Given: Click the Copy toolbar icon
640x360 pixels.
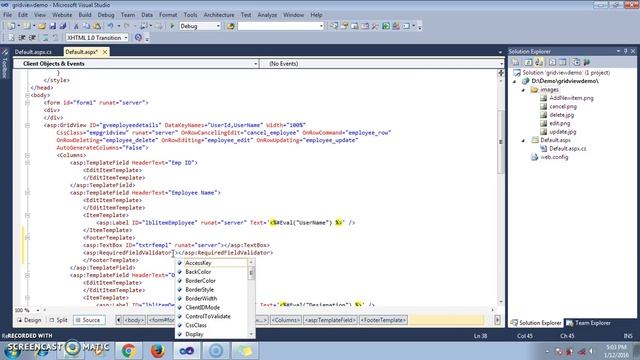Looking at the screenshot, I should (87, 26).
